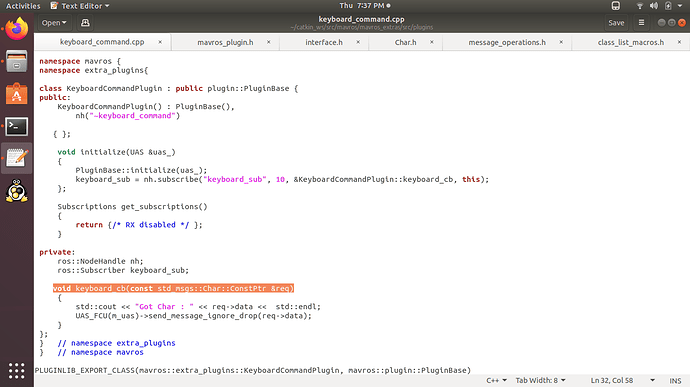The width and height of the screenshot is (690, 387).
Task: Close the interface.h tab
Action: 358,42
